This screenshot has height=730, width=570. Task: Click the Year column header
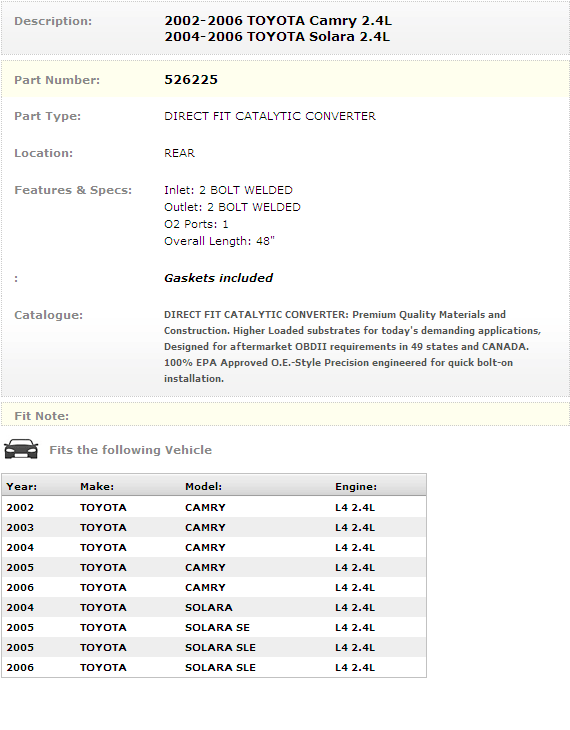coord(21,487)
